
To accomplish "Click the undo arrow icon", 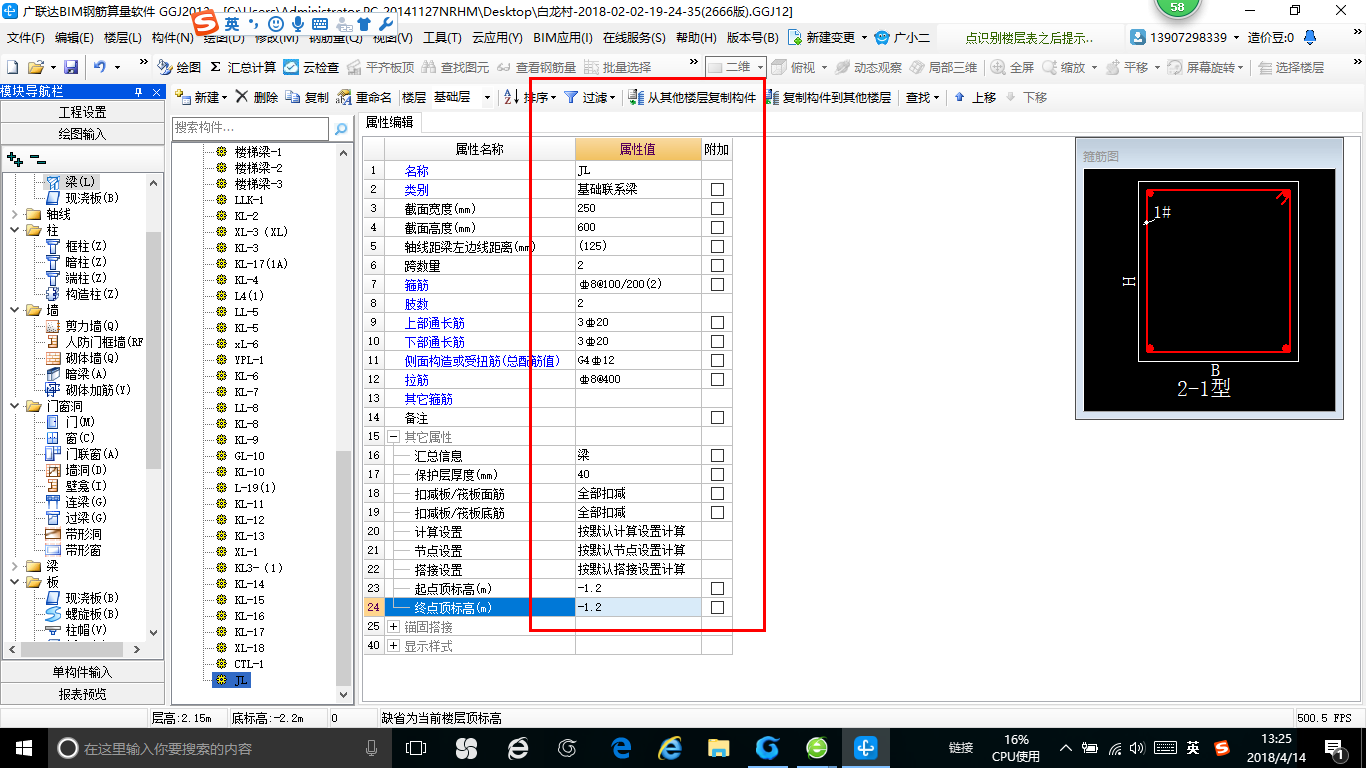I will point(100,67).
